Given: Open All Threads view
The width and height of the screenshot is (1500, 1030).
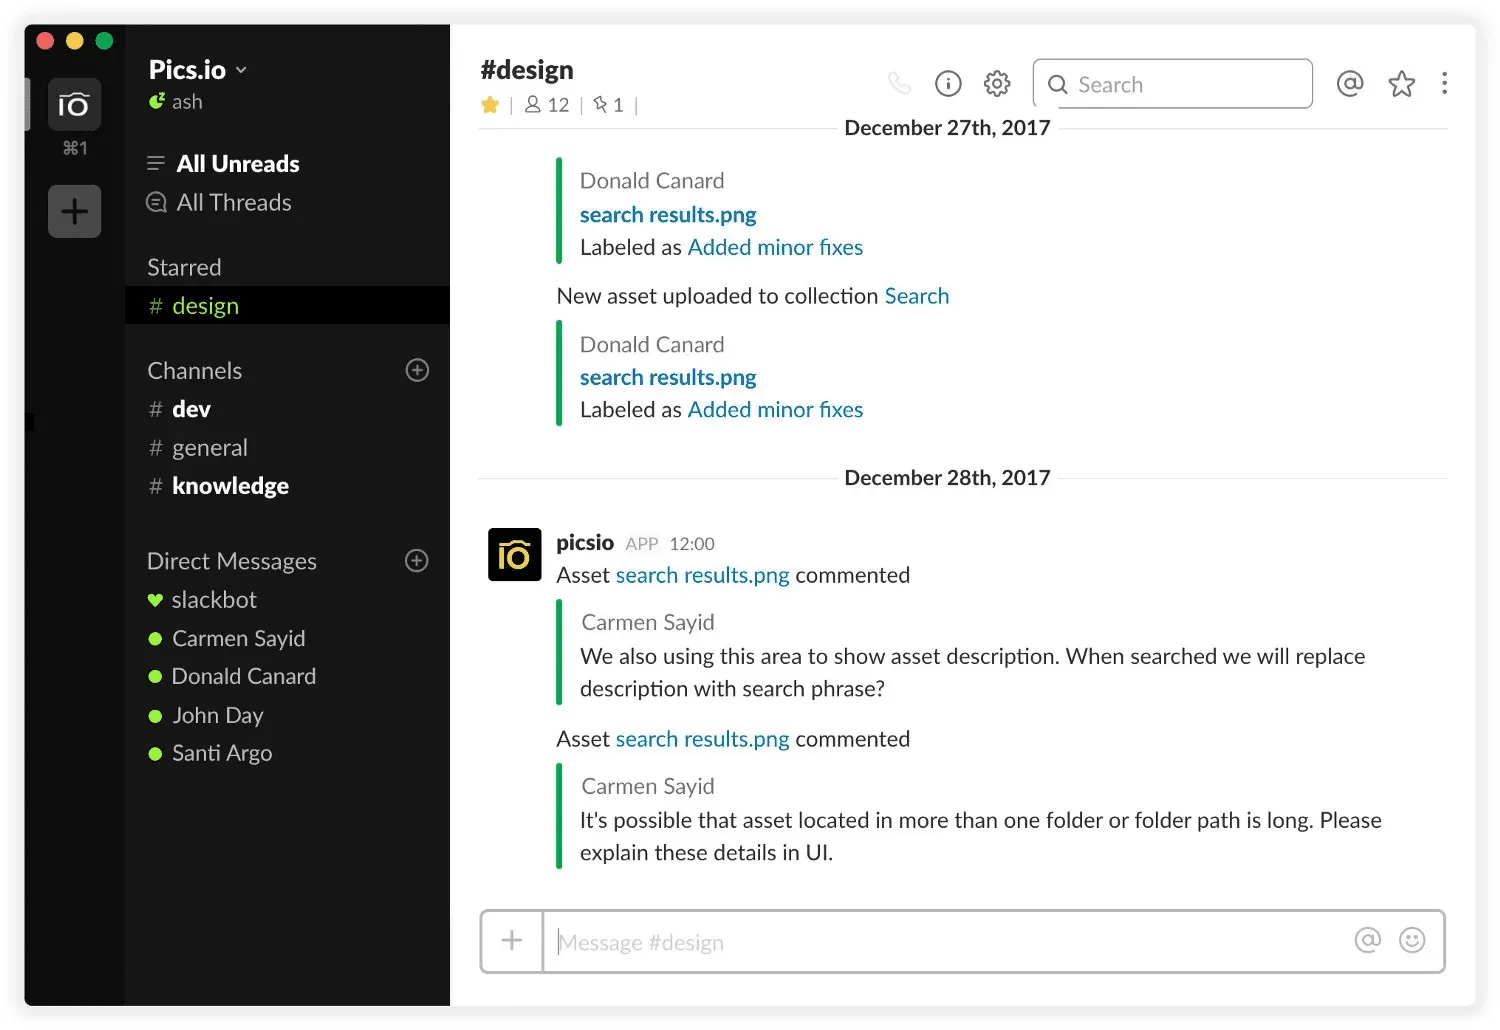Looking at the screenshot, I should (234, 202).
